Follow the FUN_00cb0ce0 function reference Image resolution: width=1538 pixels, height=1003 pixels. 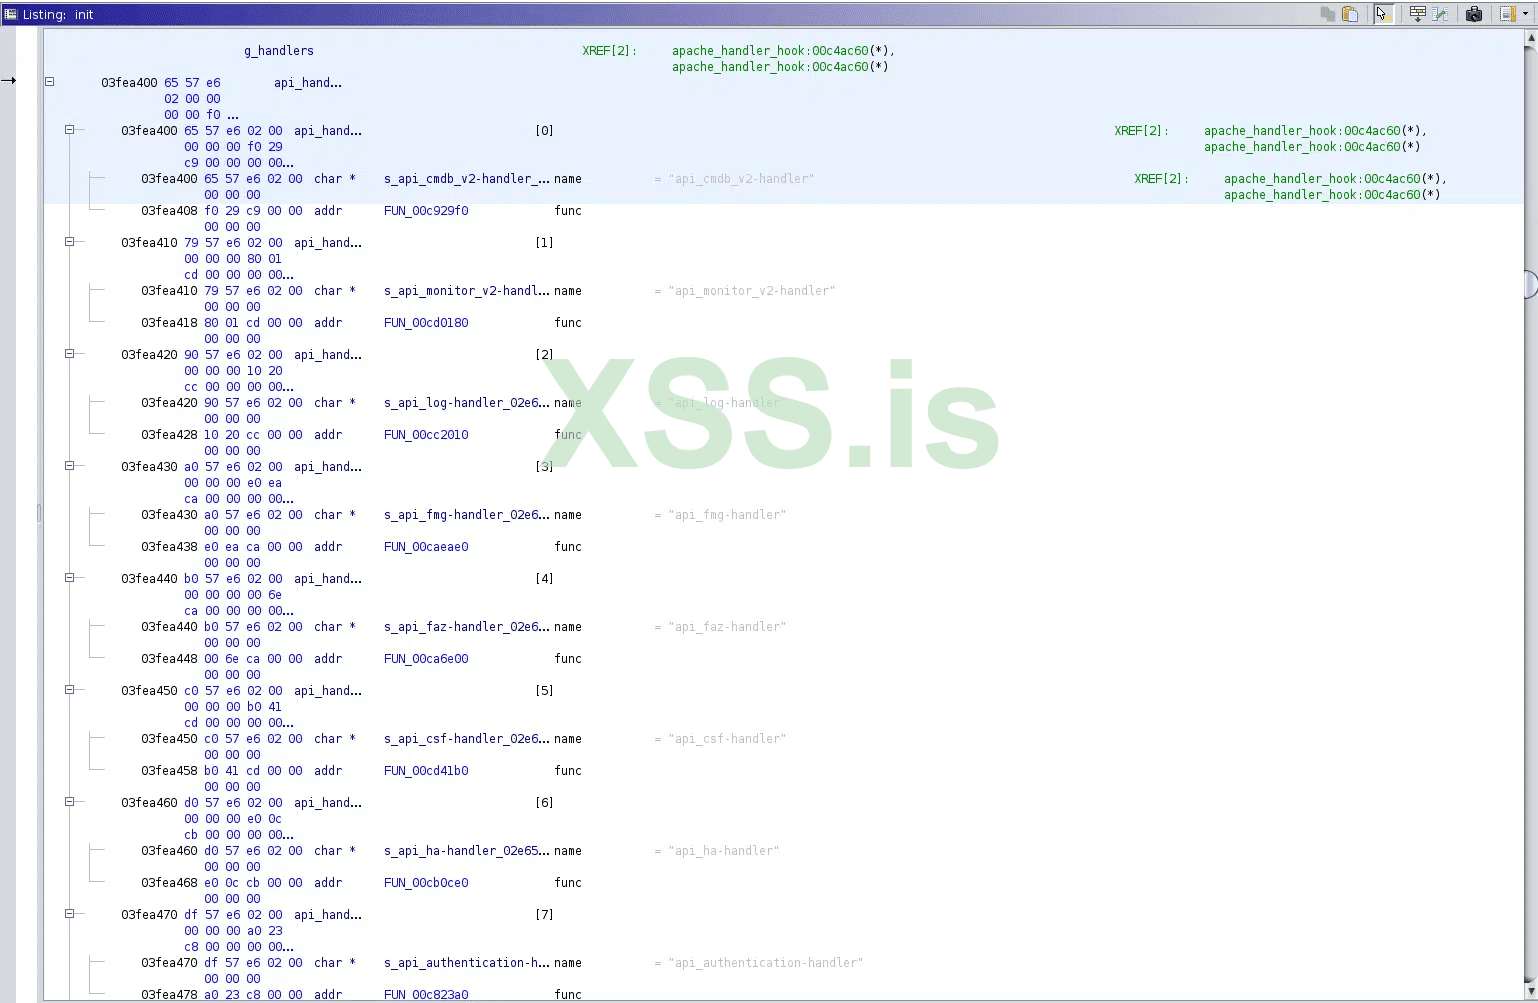pyautogui.click(x=426, y=883)
